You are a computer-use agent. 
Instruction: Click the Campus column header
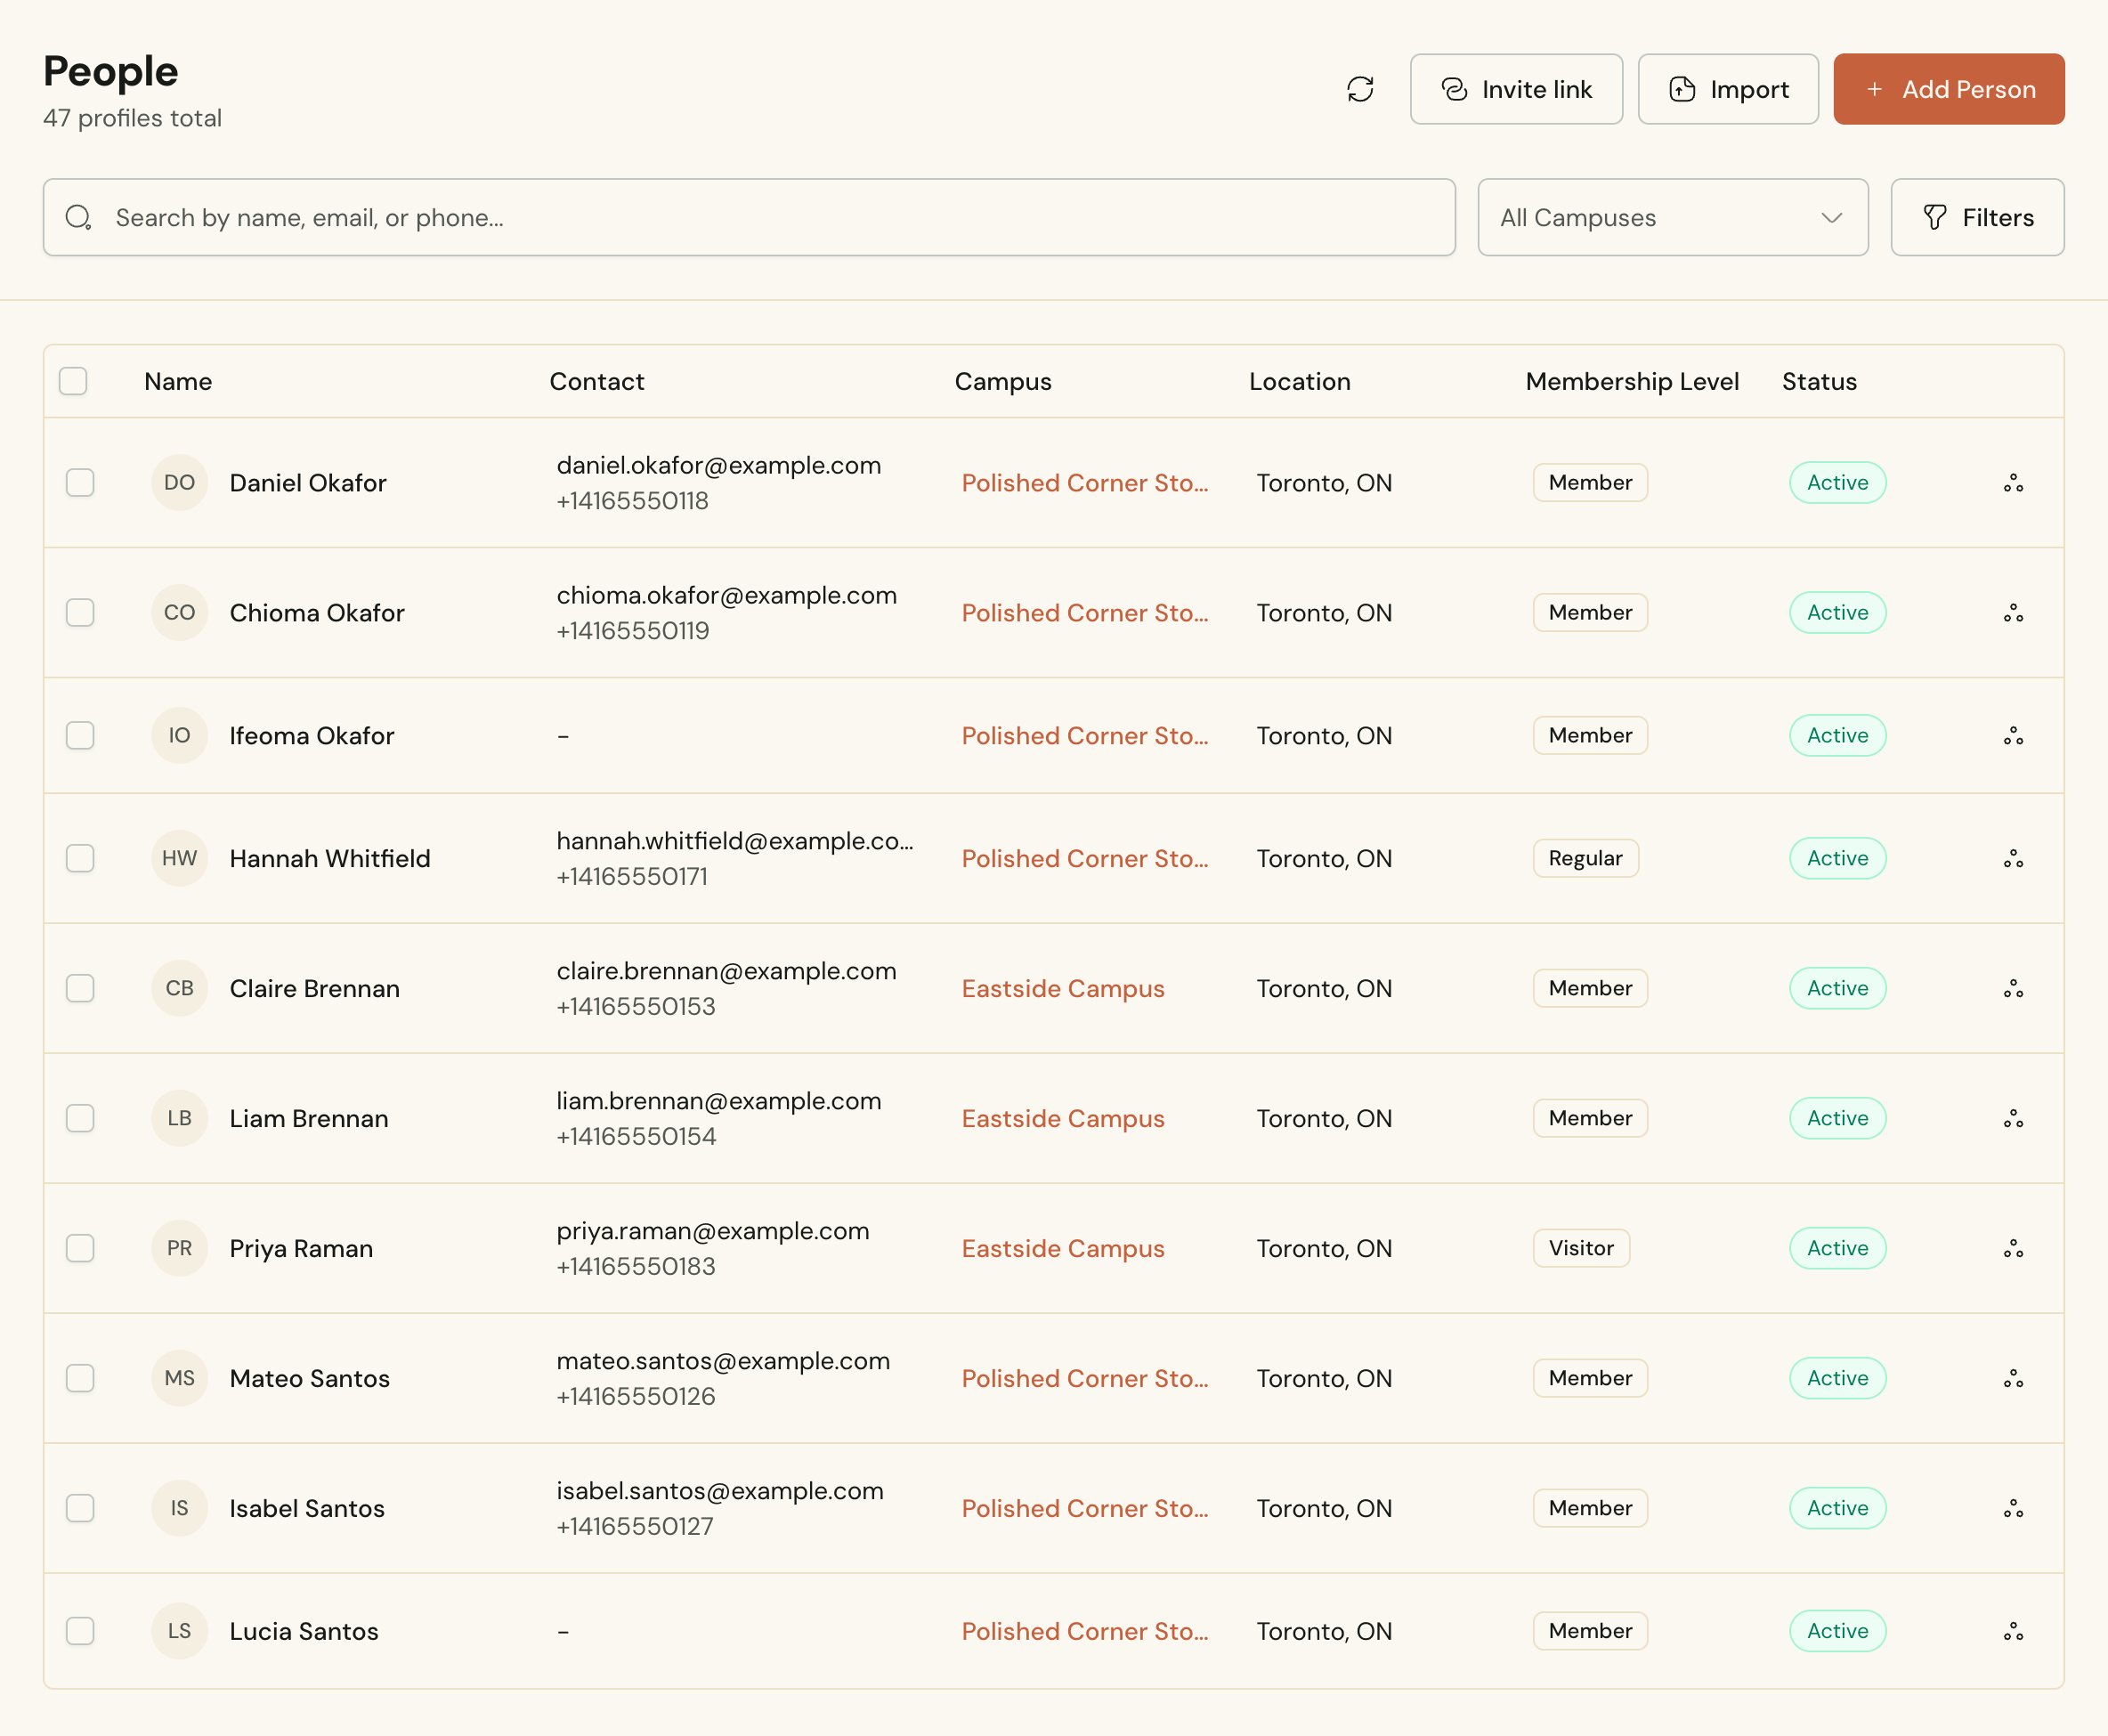[x=1003, y=381]
